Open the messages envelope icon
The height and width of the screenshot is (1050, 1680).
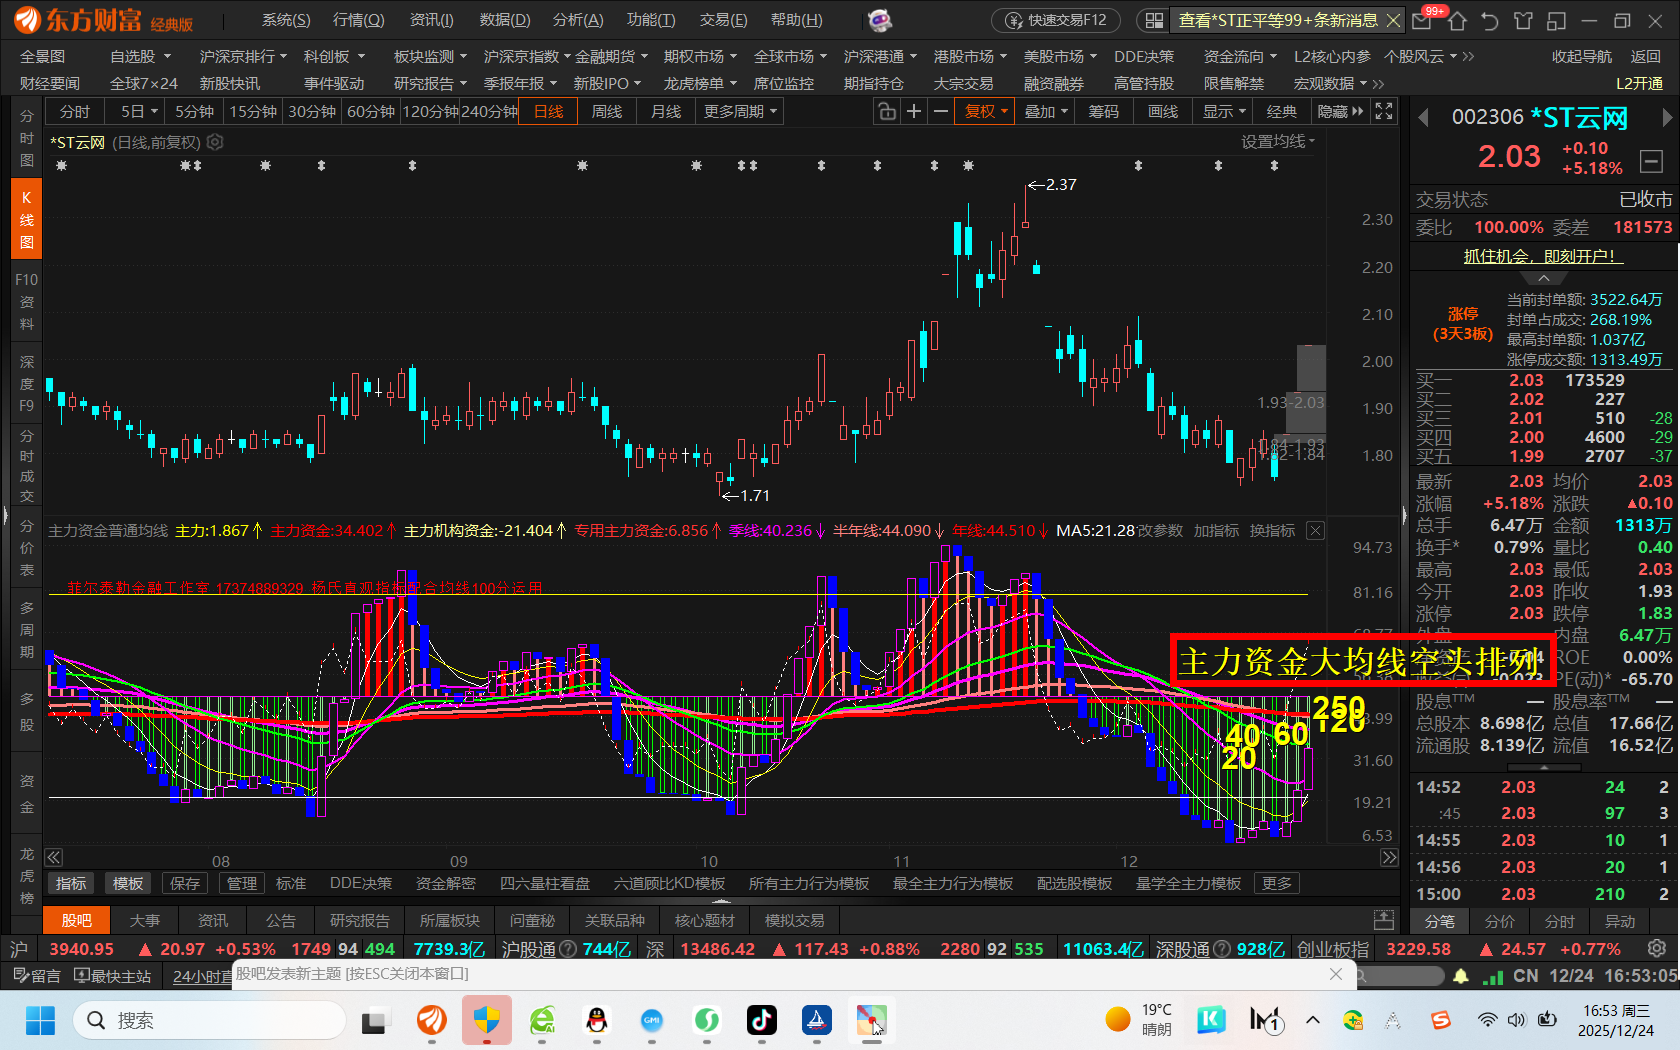[1421, 21]
